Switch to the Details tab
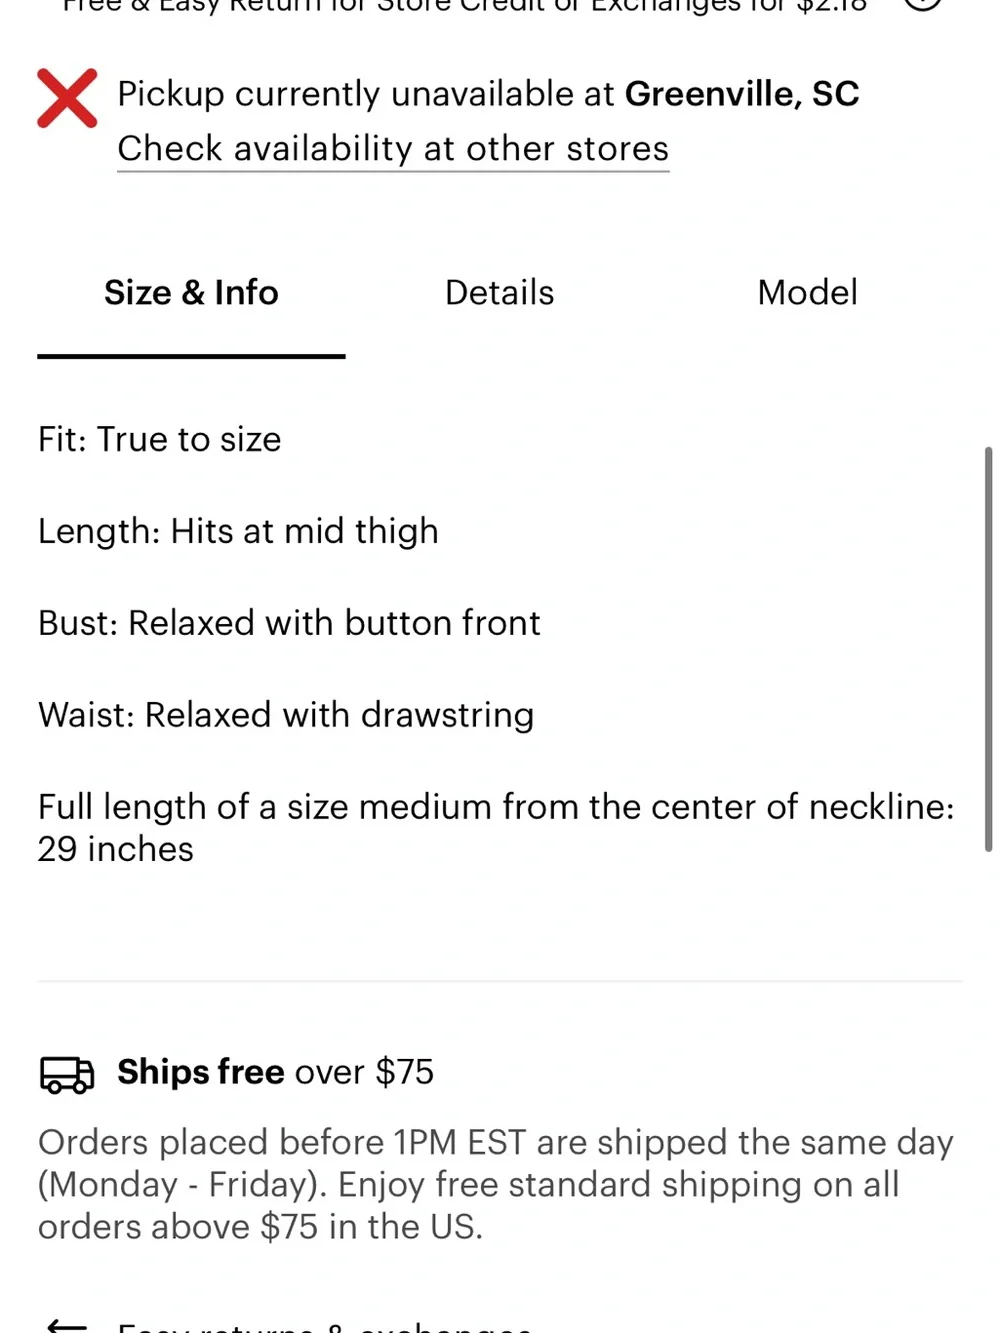The width and height of the screenshot is (1000, 1333). click(499, 293)
